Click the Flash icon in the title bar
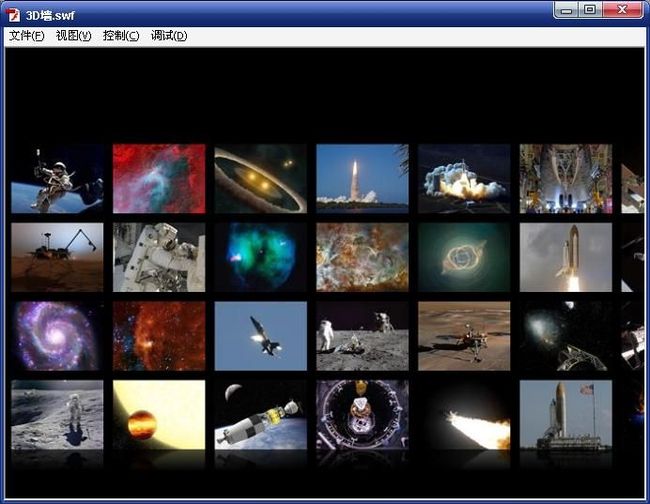Viewport: 650px width, 504px height. tap(13, 15)
